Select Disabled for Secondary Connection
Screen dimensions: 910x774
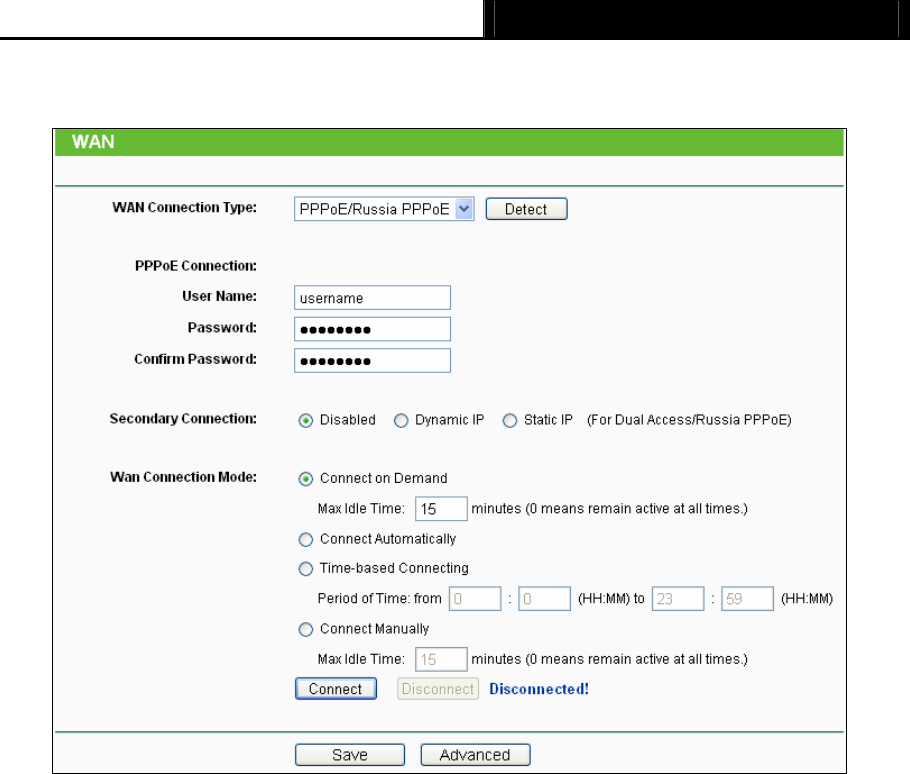pyautogui.click(x=306, y=421)
